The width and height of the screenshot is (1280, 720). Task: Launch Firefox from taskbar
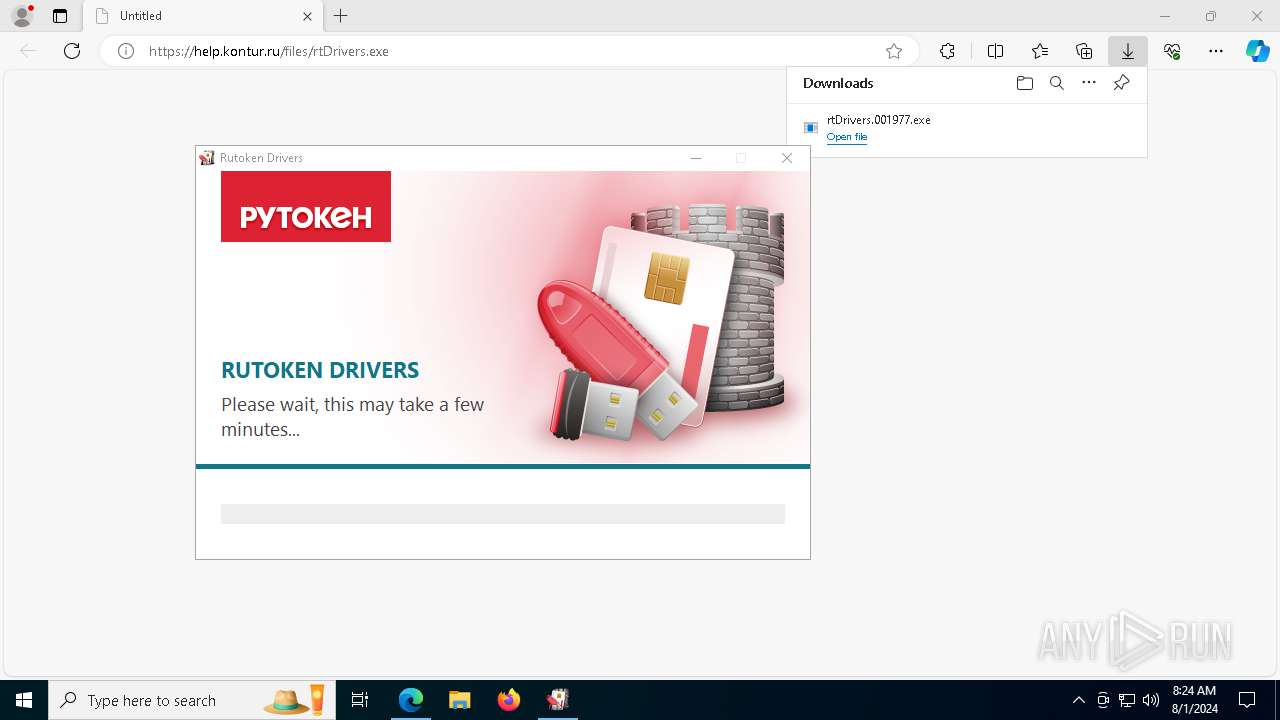(x=509, y=700)
